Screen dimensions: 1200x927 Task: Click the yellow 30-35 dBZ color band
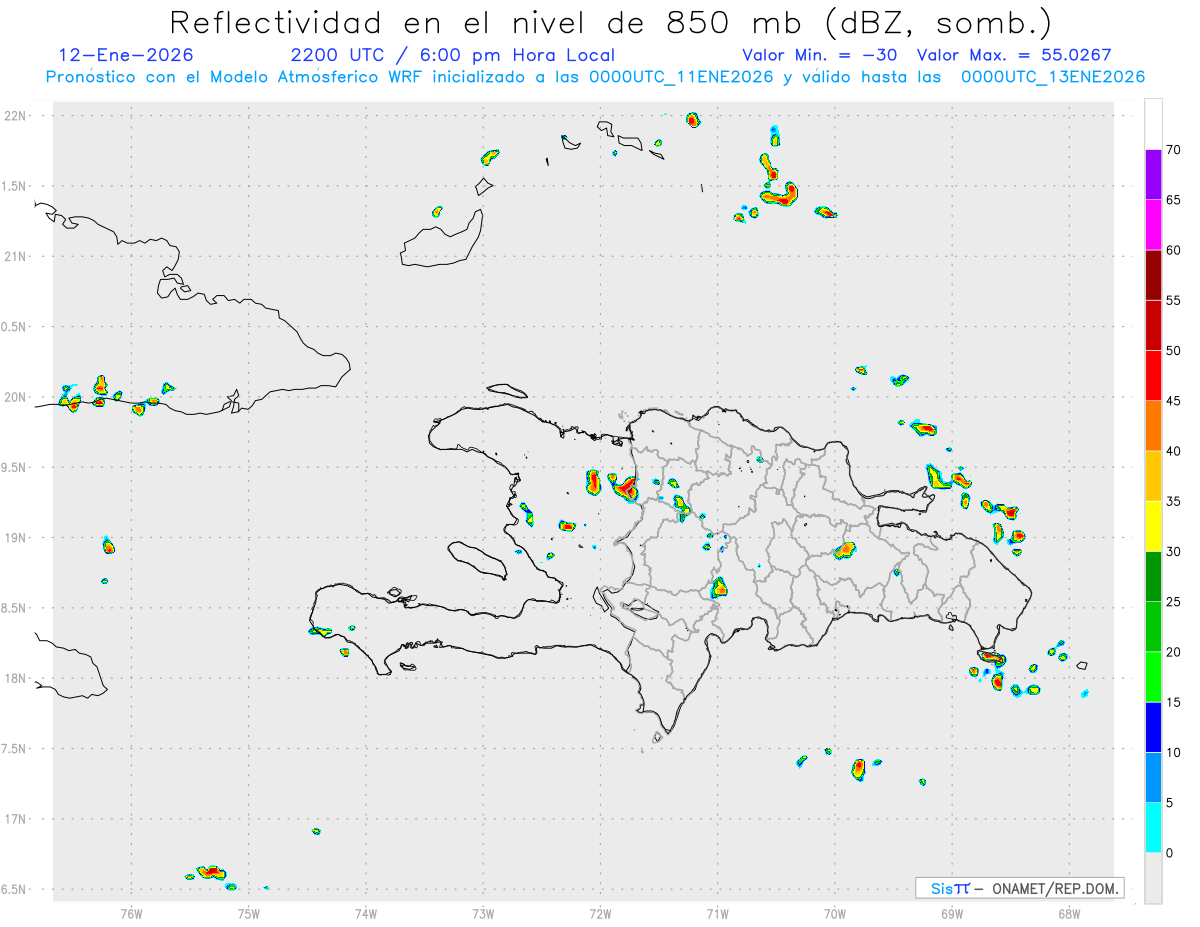point(1153,526)
